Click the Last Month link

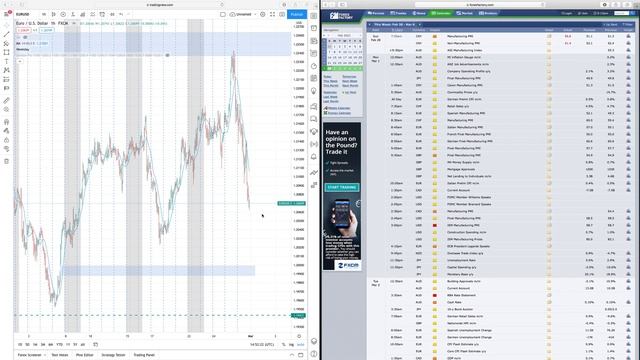tap(331, 101)
